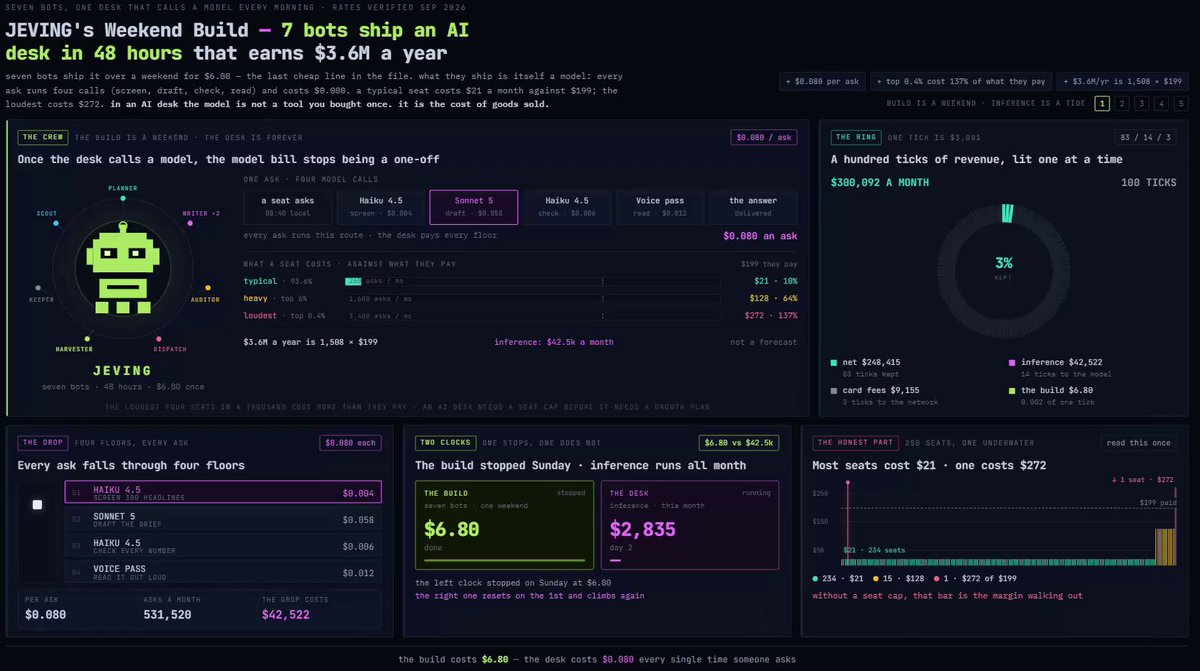Jump to slide 4 in the pager

[1161, 103]
